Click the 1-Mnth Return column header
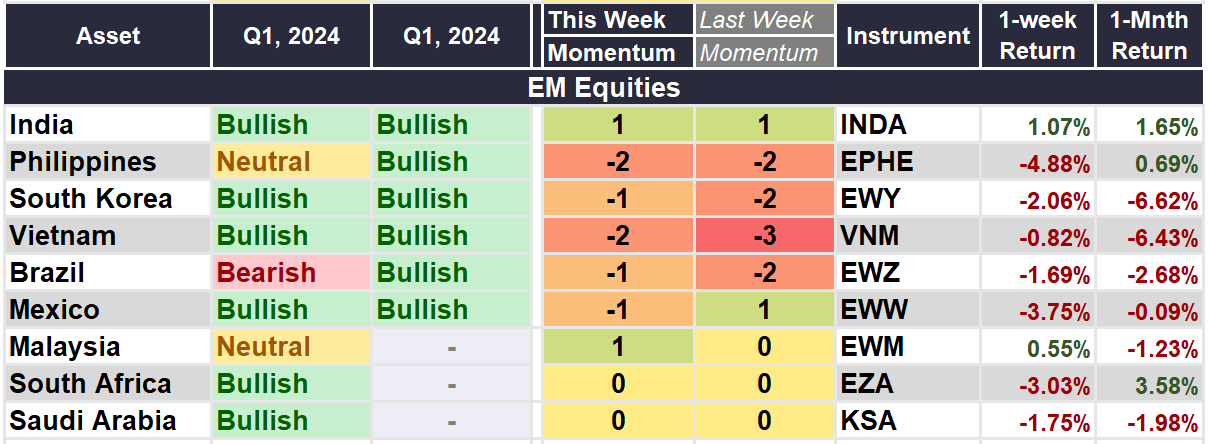1209x444 pixels. [x=1150, y=36]
